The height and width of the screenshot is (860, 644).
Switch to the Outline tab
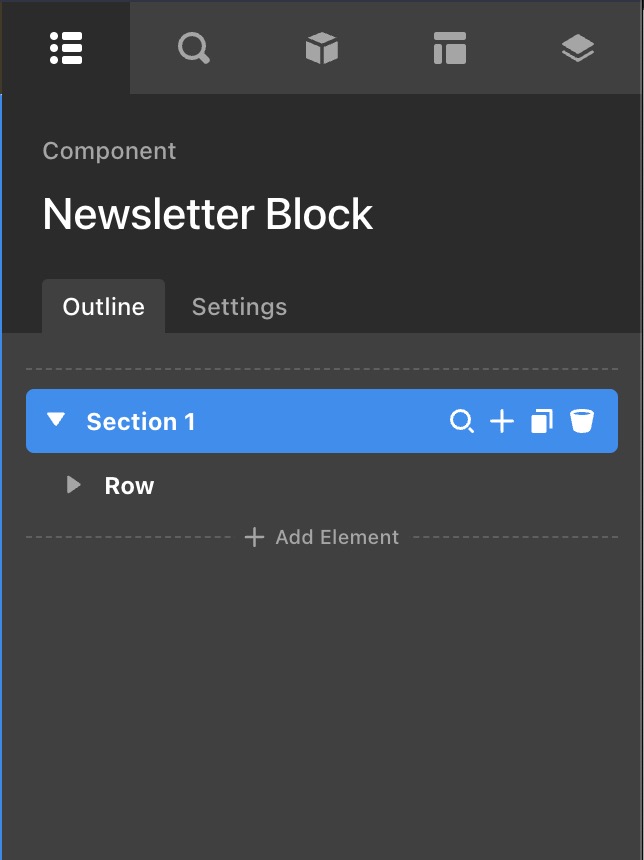[103, 307]
